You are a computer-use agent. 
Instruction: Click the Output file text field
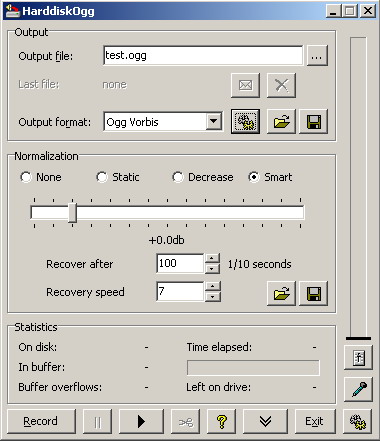pyautogui.click(x=203, y=56)
